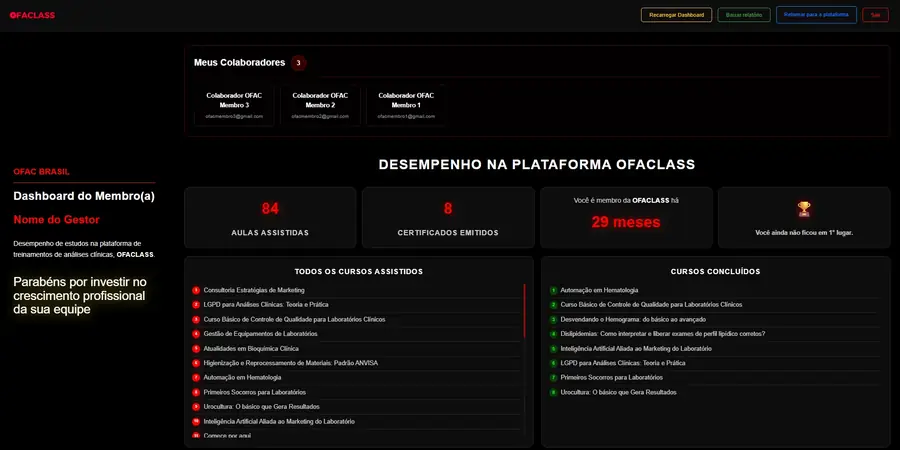Select Curso Básico de Controle in completed list
Screen dimensions: 900x450
651,305
